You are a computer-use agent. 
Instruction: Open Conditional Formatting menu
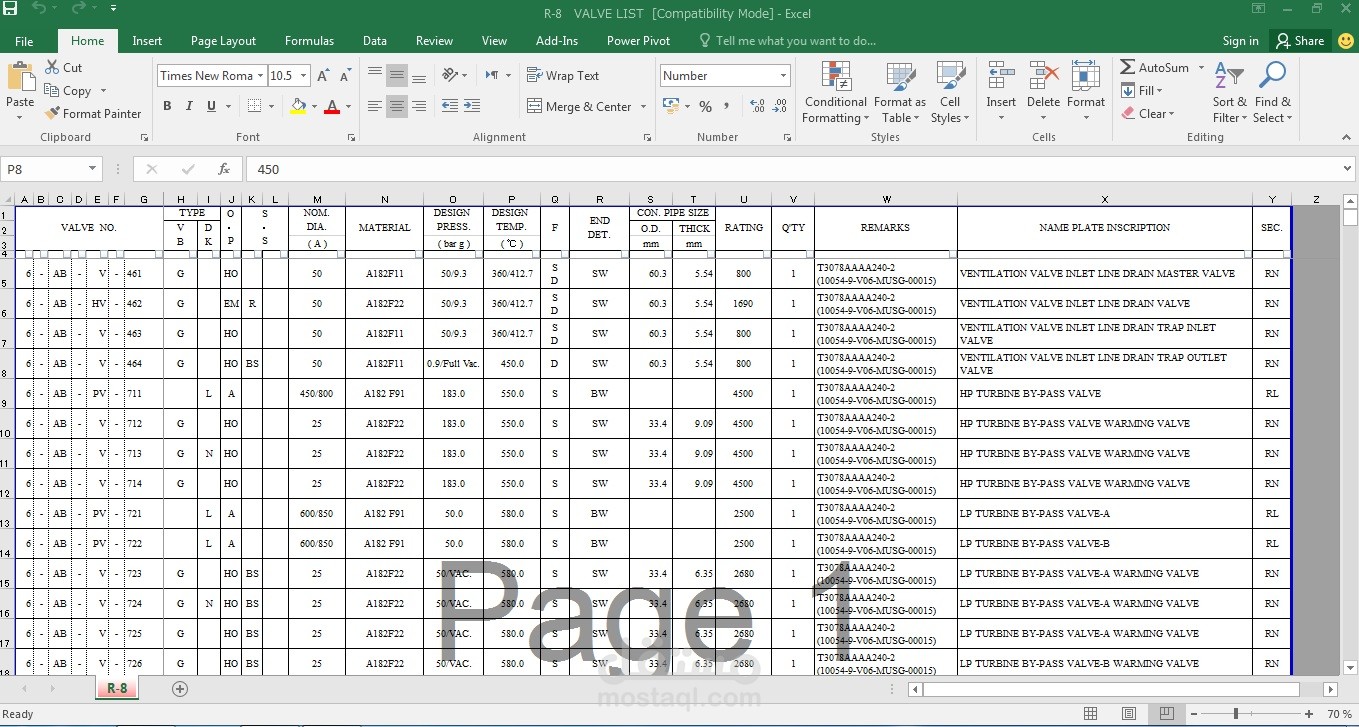pyautogui.click(x=835, y=92)
